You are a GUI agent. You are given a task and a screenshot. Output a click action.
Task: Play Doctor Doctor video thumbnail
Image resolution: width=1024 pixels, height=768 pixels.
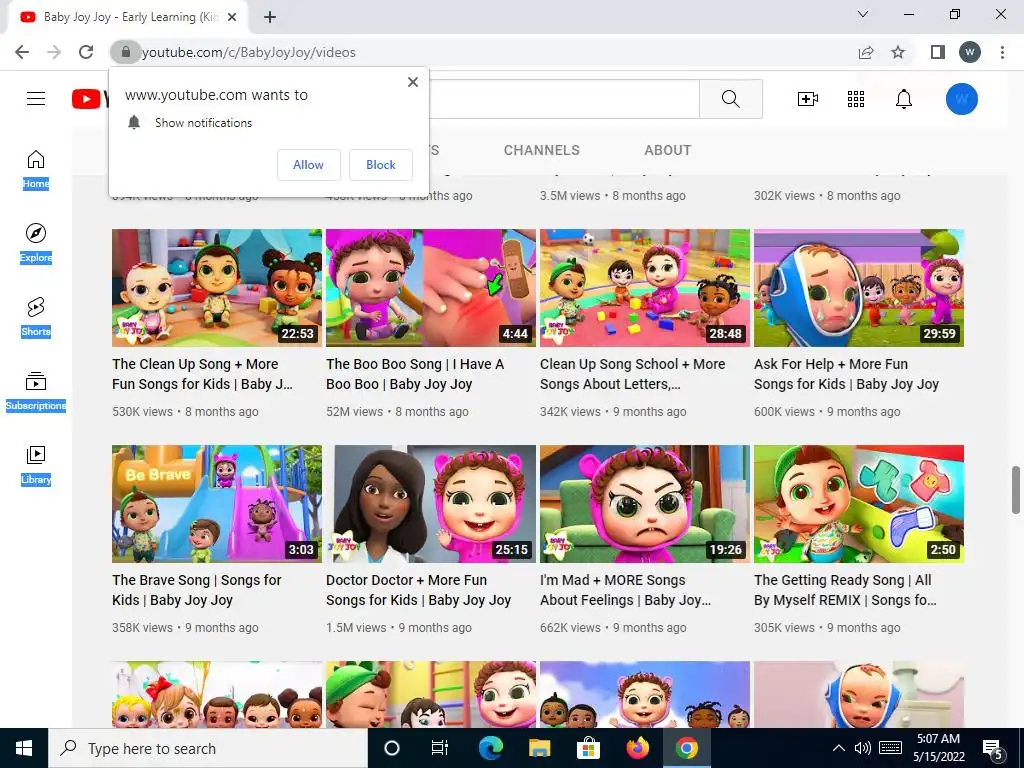coord(431,504)
